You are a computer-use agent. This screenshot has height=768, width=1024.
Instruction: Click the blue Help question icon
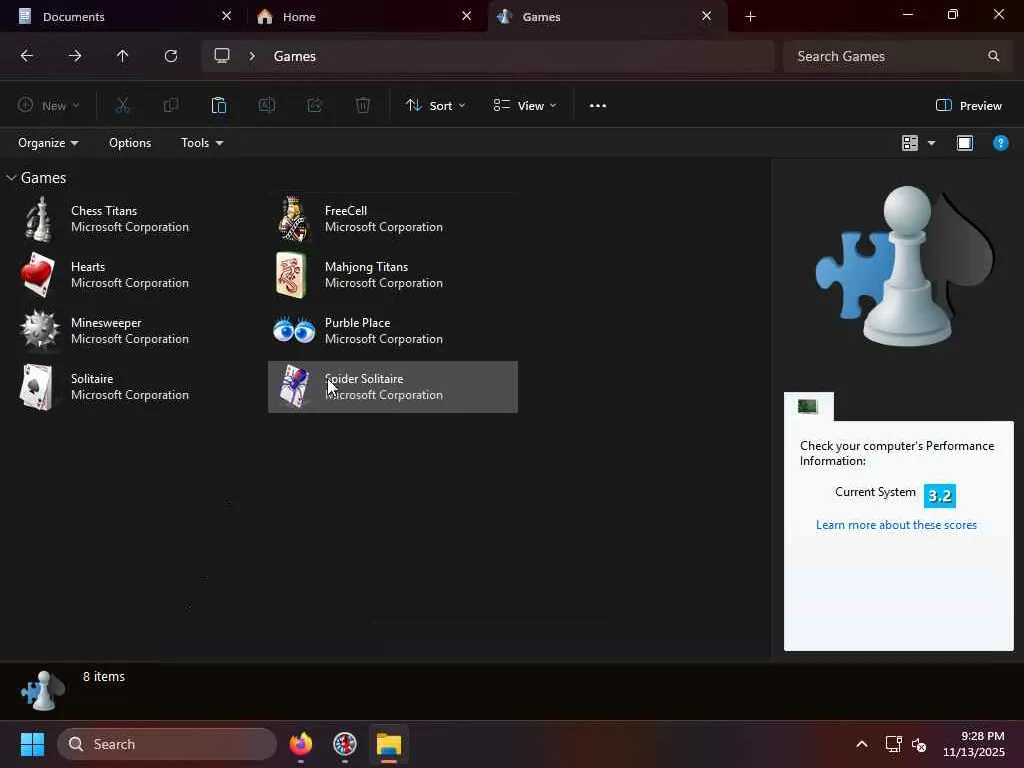coord(1000,143)
